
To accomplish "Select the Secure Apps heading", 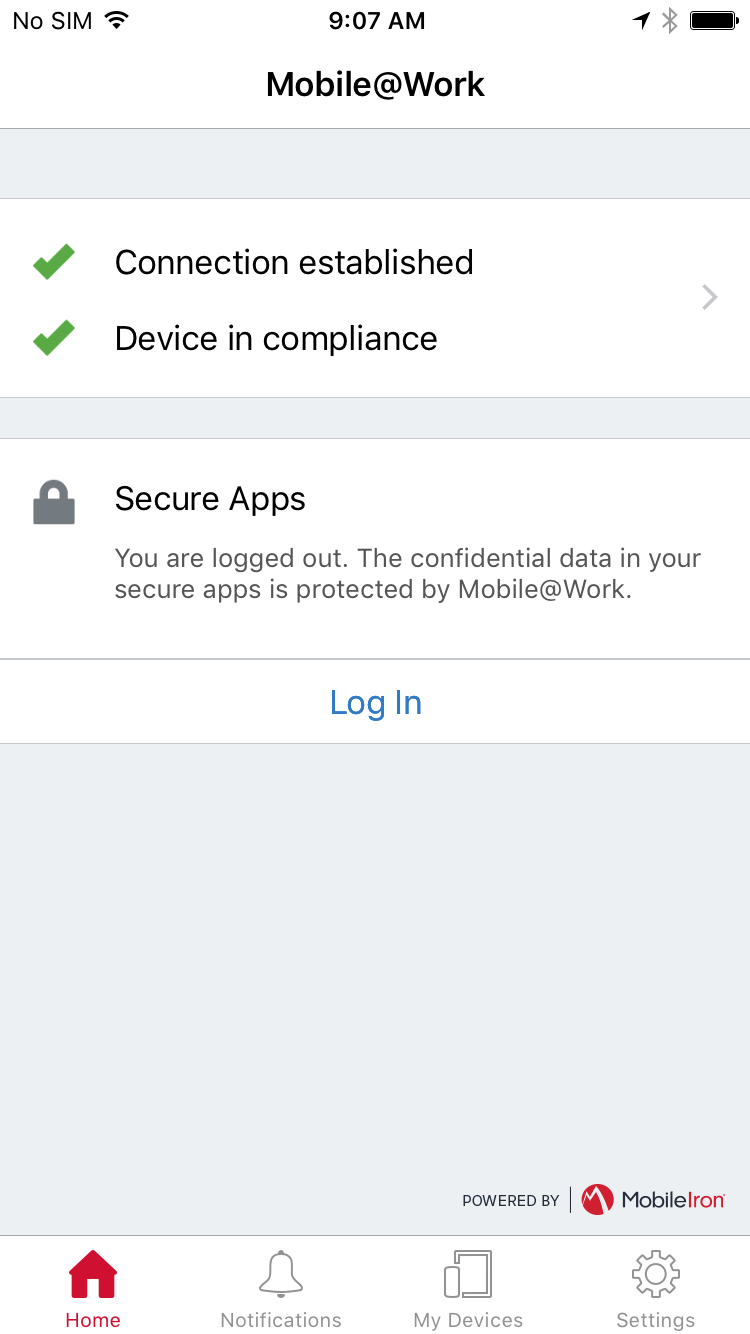I will click(210, 498).
